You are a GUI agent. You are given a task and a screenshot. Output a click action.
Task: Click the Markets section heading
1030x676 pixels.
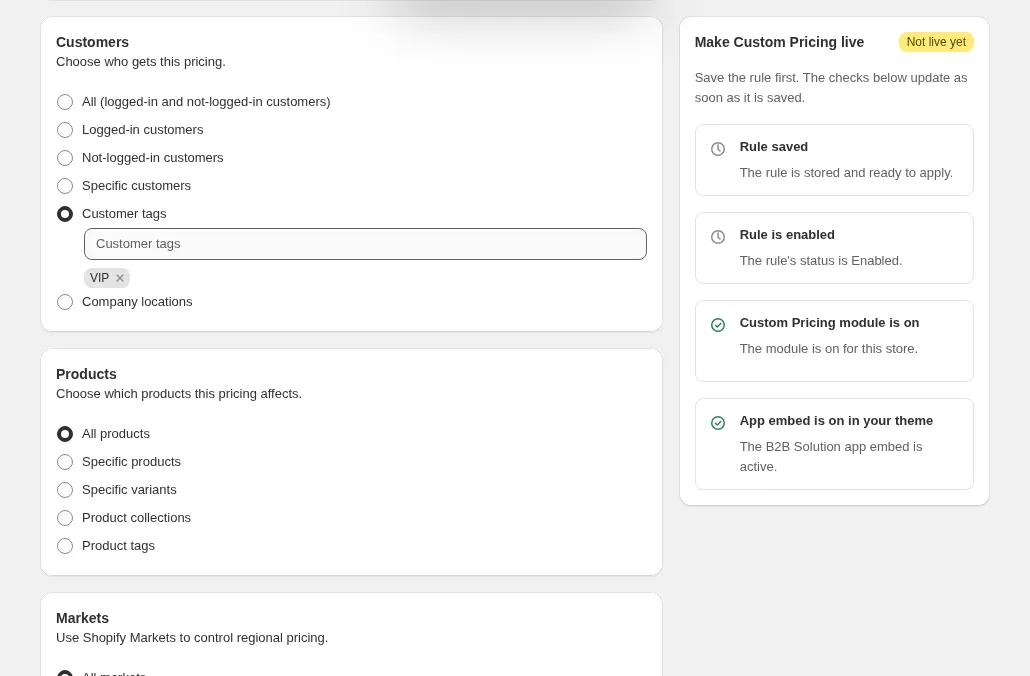point(82,618)
